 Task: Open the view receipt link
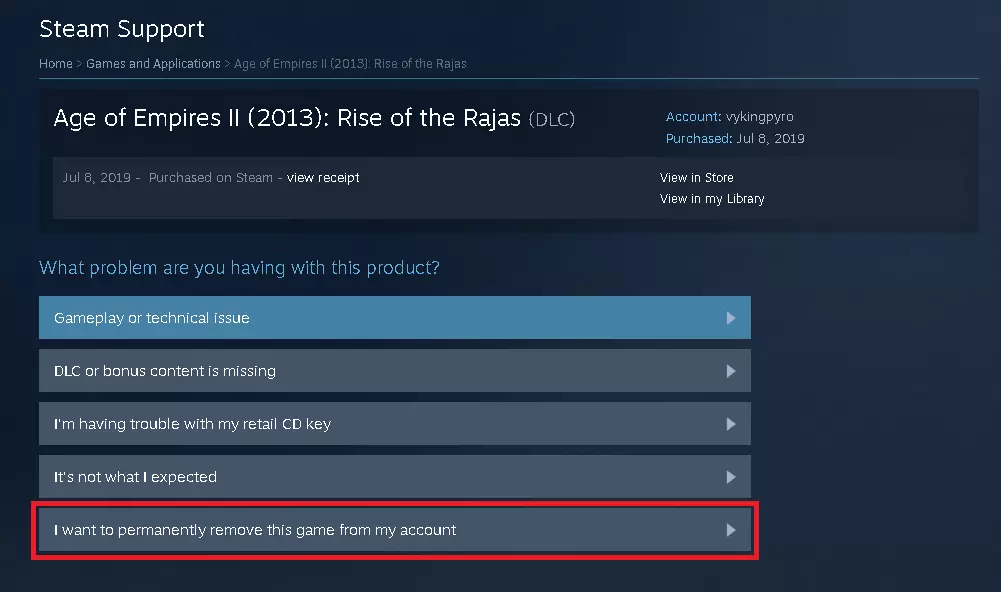pos(323,178)
